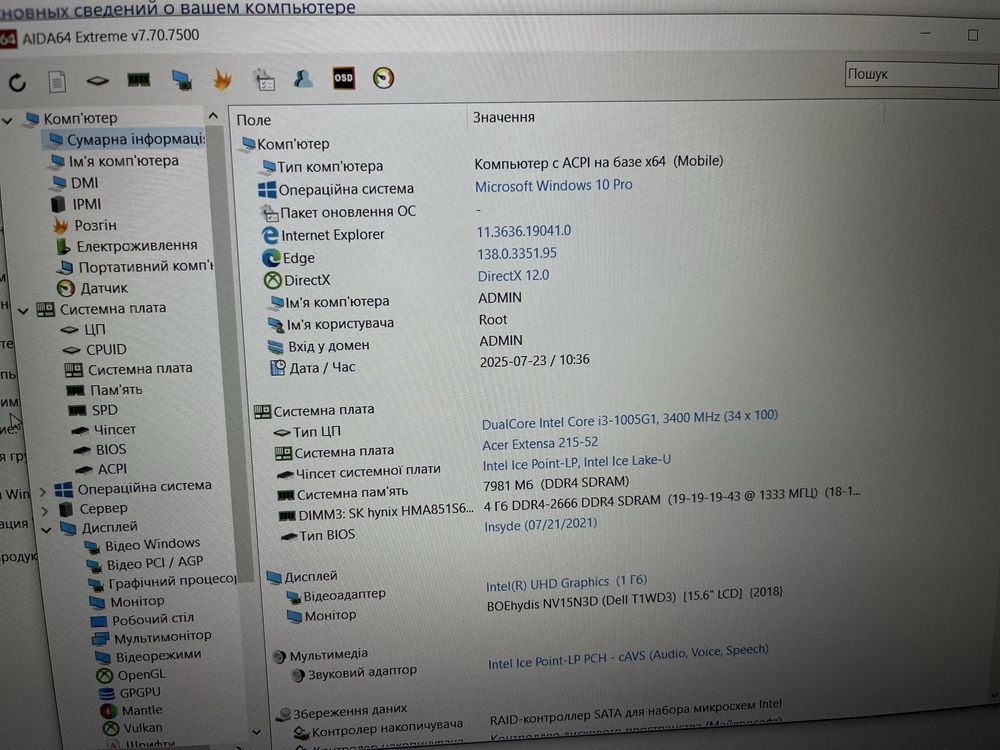This screenshot has width=1000, height=750.
Task: Select ACPI in the tree
Action: (101, 469)
